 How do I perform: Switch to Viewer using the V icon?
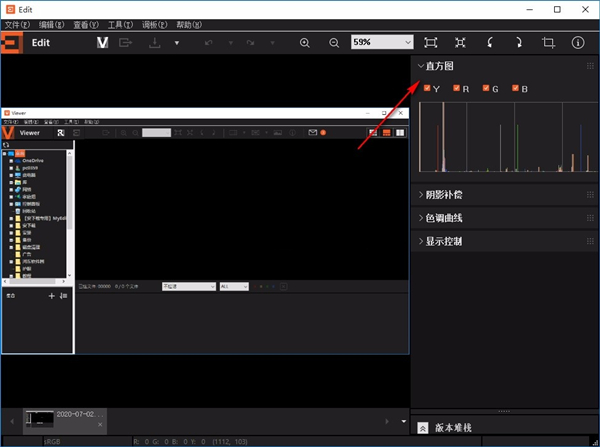point(102,43)
